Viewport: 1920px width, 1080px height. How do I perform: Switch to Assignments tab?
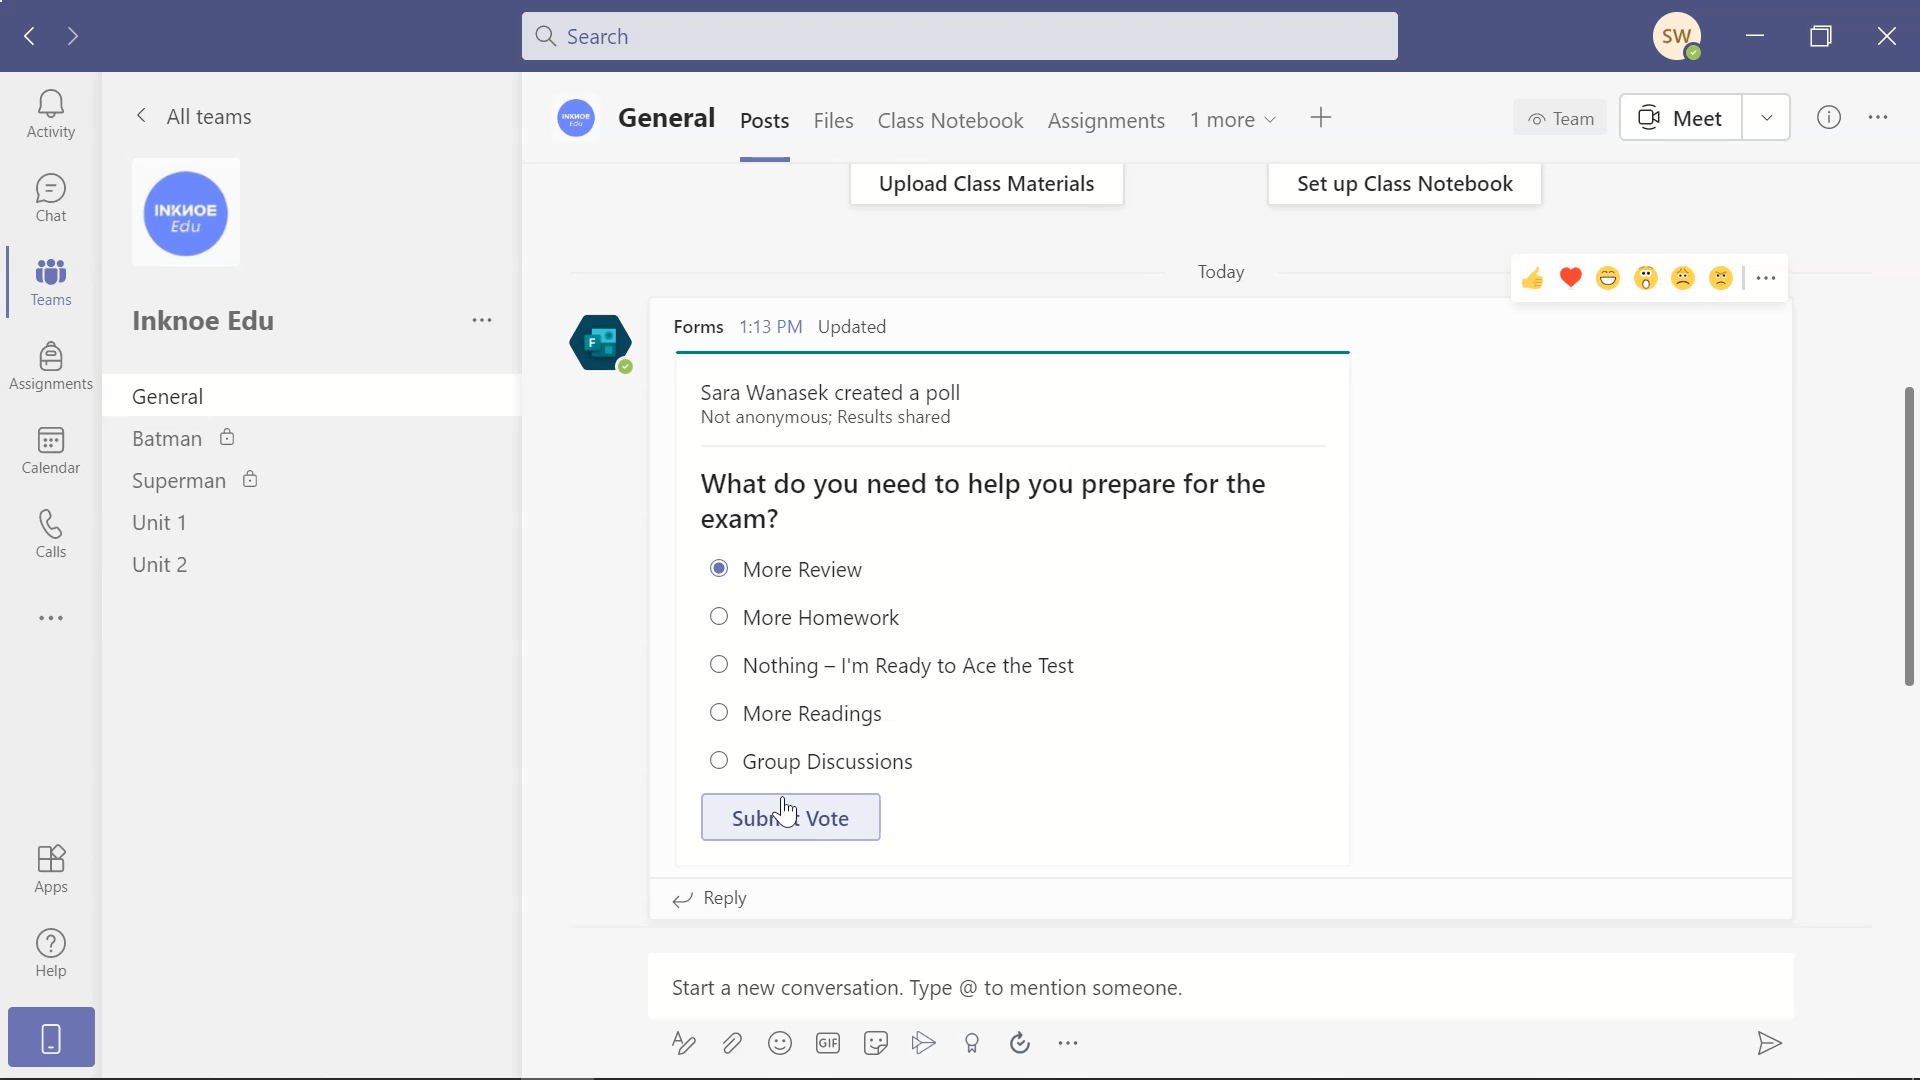(1105, 119)
